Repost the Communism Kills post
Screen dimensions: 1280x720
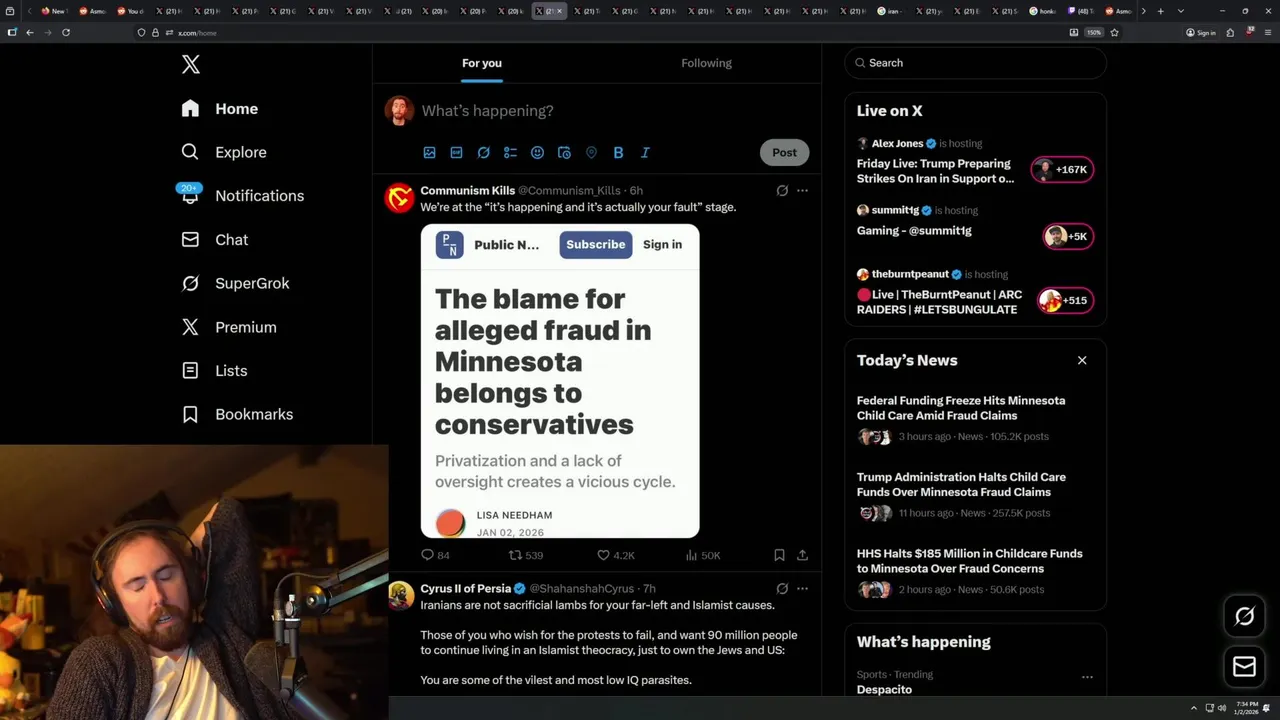pyautogui.click(x=526, y=555)
